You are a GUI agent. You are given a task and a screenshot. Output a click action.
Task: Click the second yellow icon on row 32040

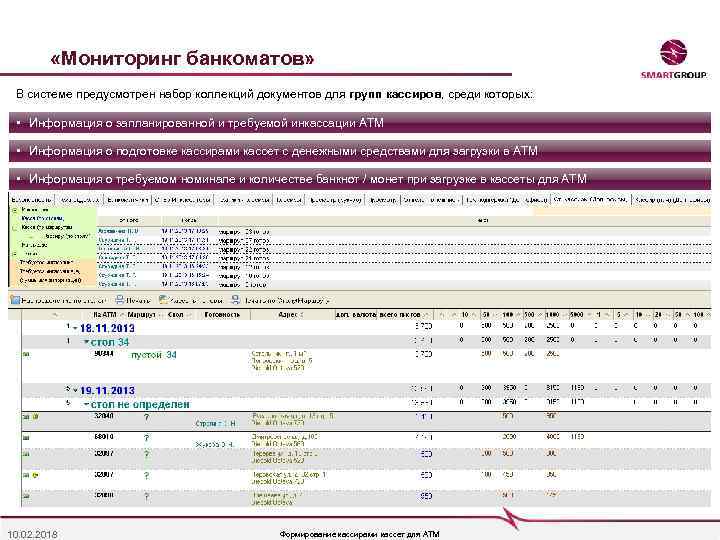click(x=35, y=417)
